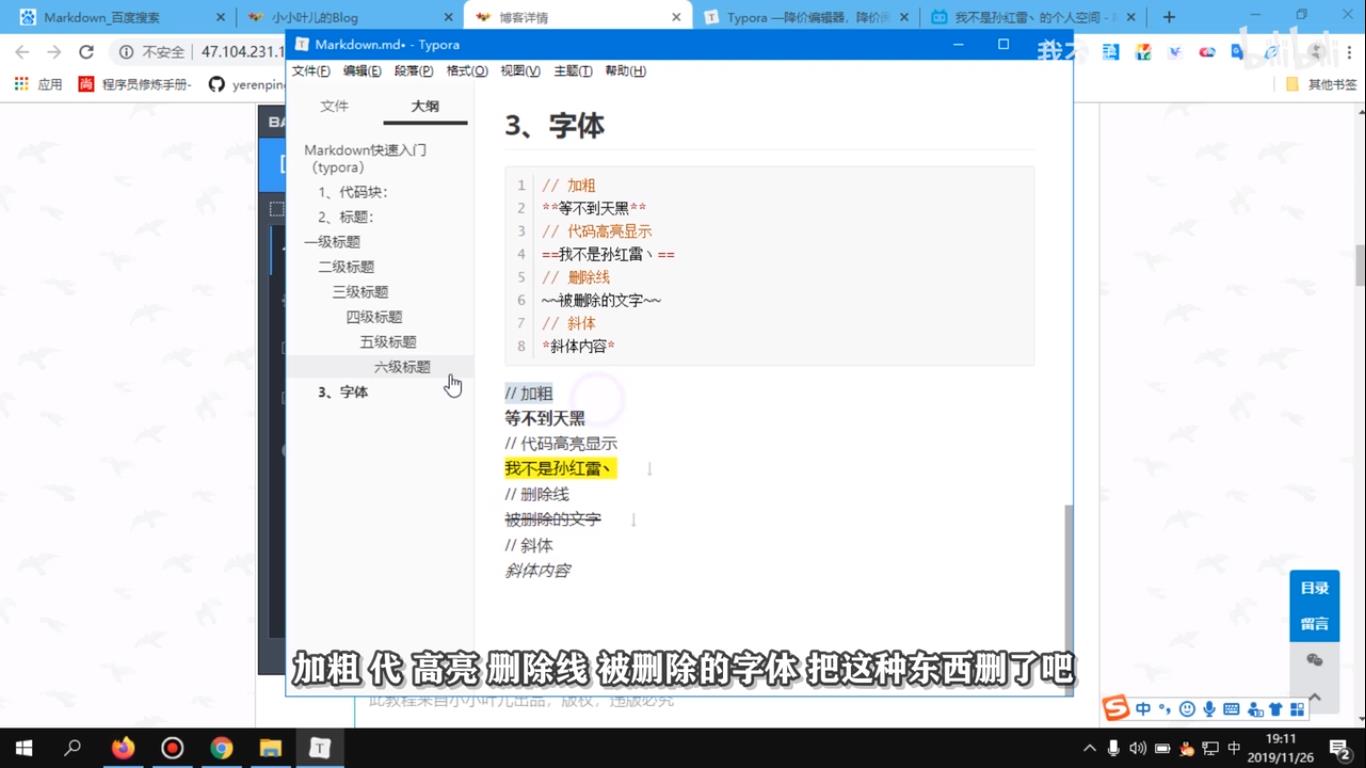Open the Windows Start menu

point(24,748)
